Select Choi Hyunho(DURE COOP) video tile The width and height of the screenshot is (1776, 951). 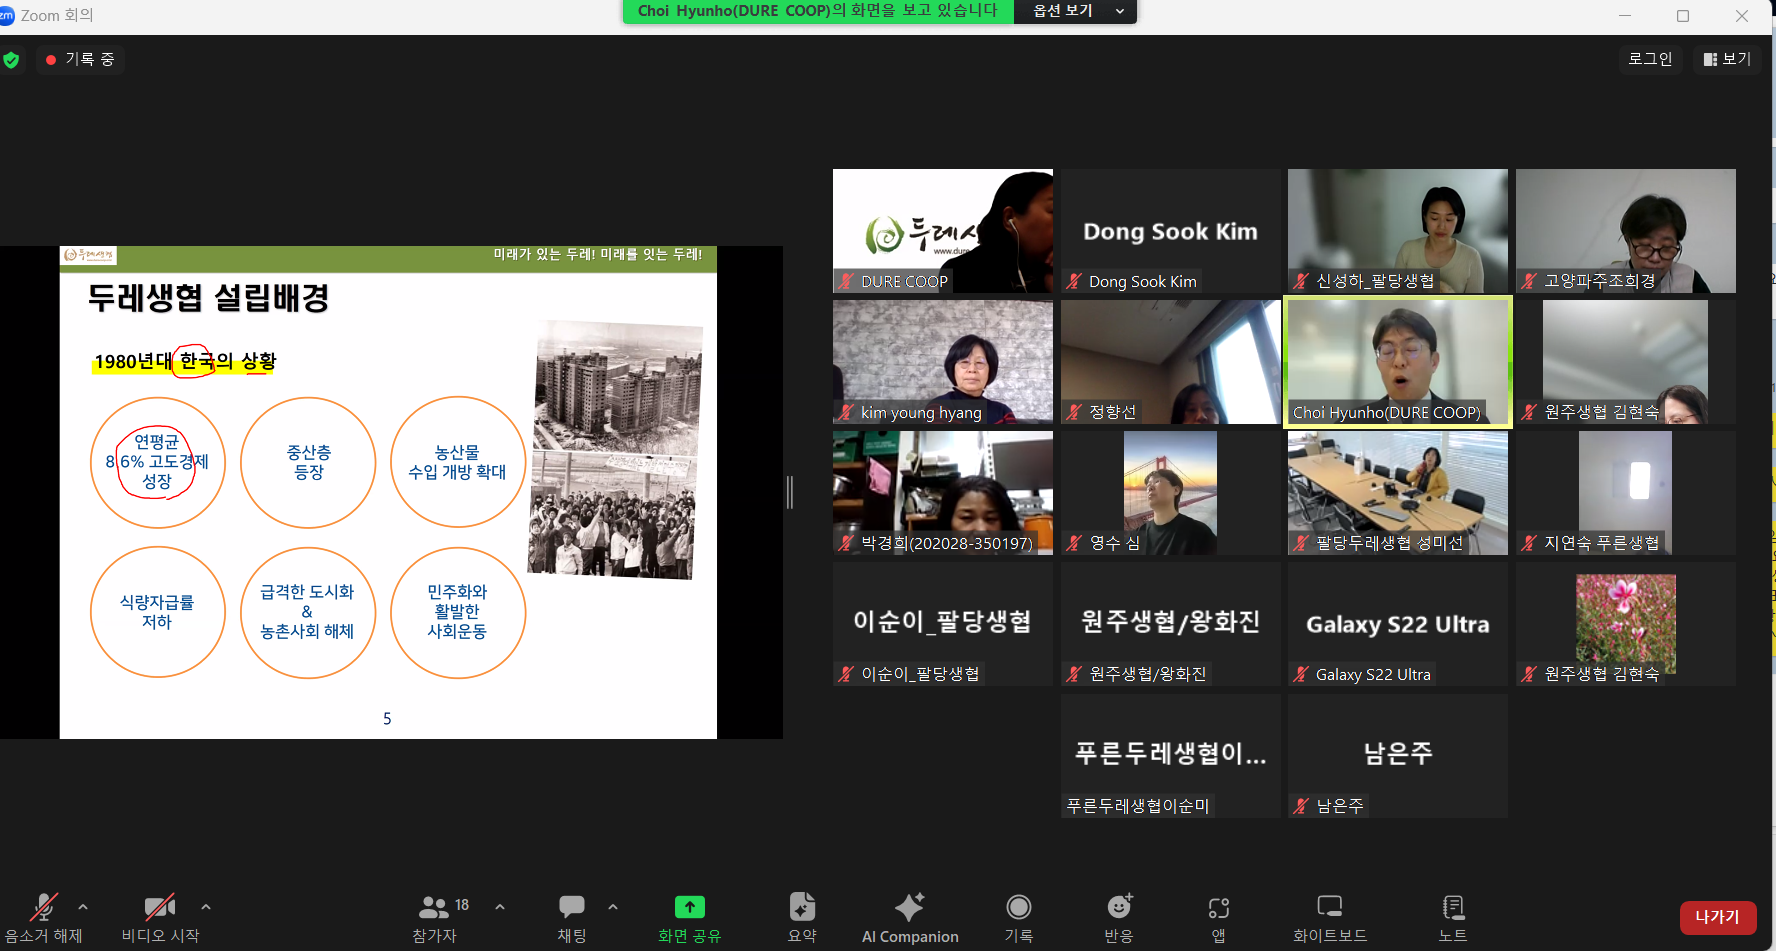point(1397,362)
